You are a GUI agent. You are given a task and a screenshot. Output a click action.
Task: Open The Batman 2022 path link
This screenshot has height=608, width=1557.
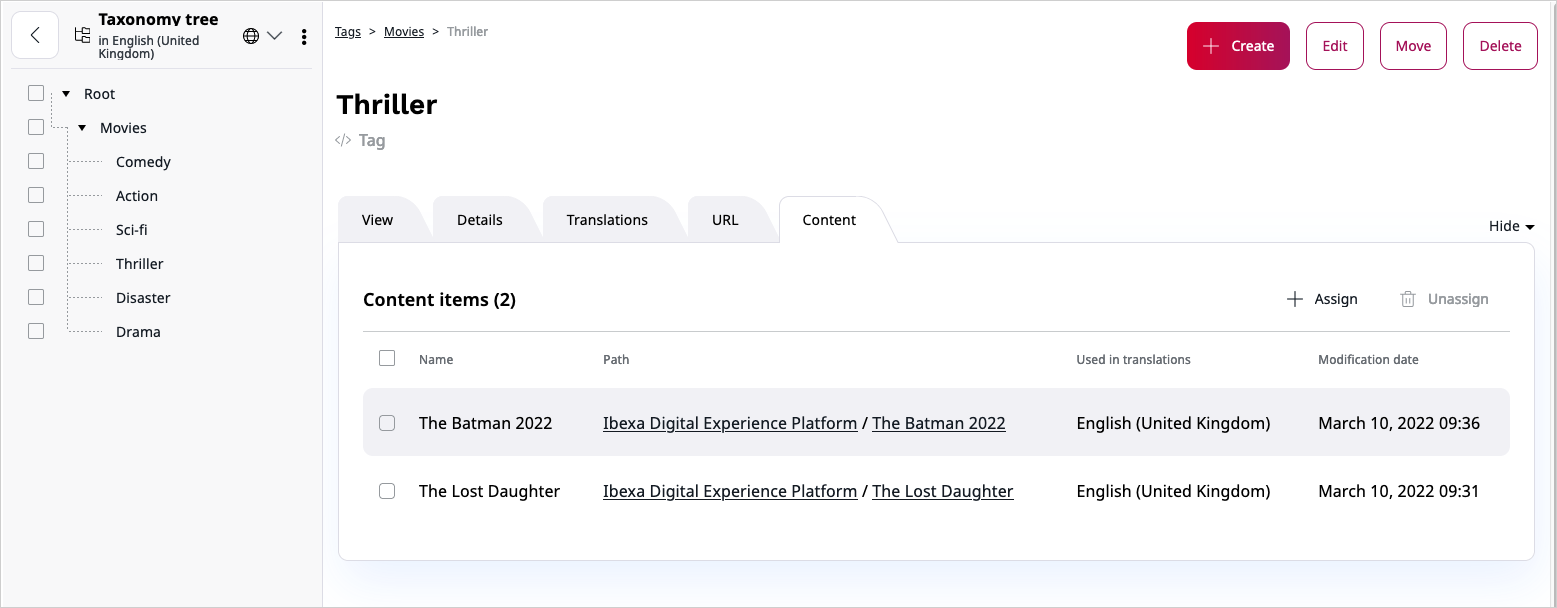coord(939,423)
